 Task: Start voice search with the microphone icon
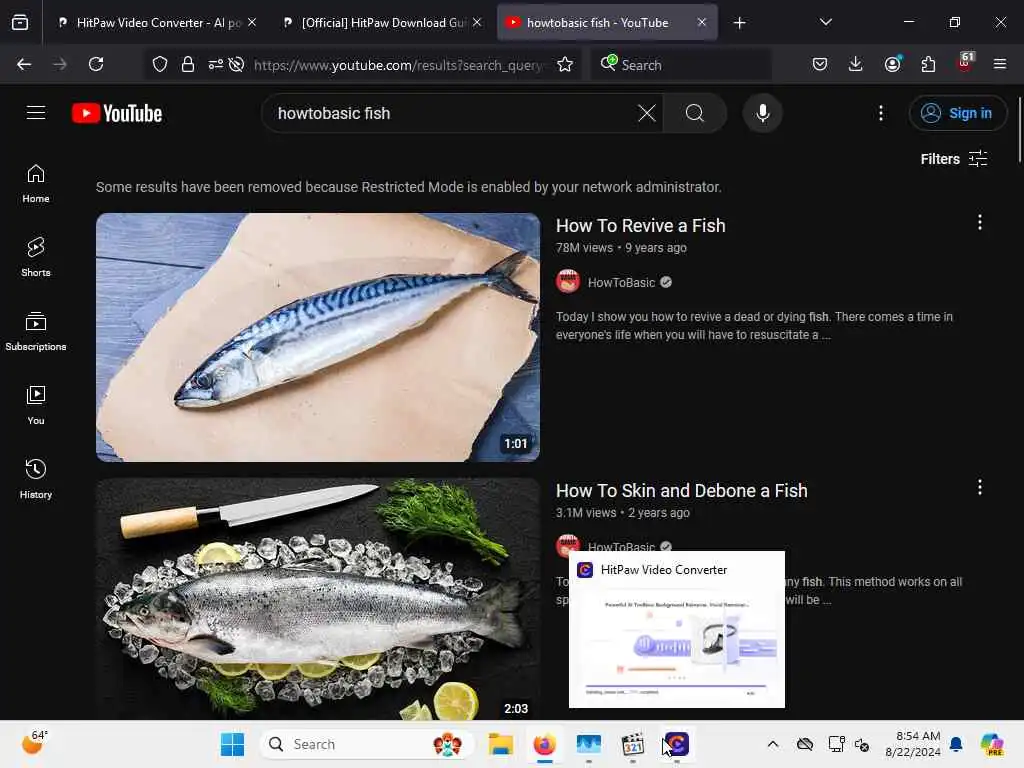tap(762, 113)
